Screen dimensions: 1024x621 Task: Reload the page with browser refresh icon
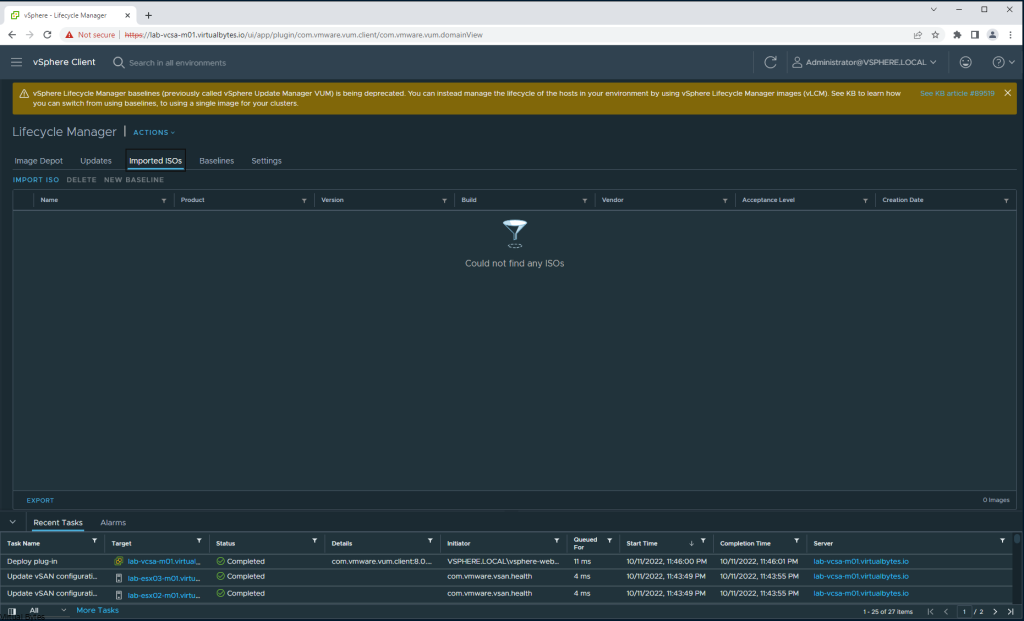47,35
